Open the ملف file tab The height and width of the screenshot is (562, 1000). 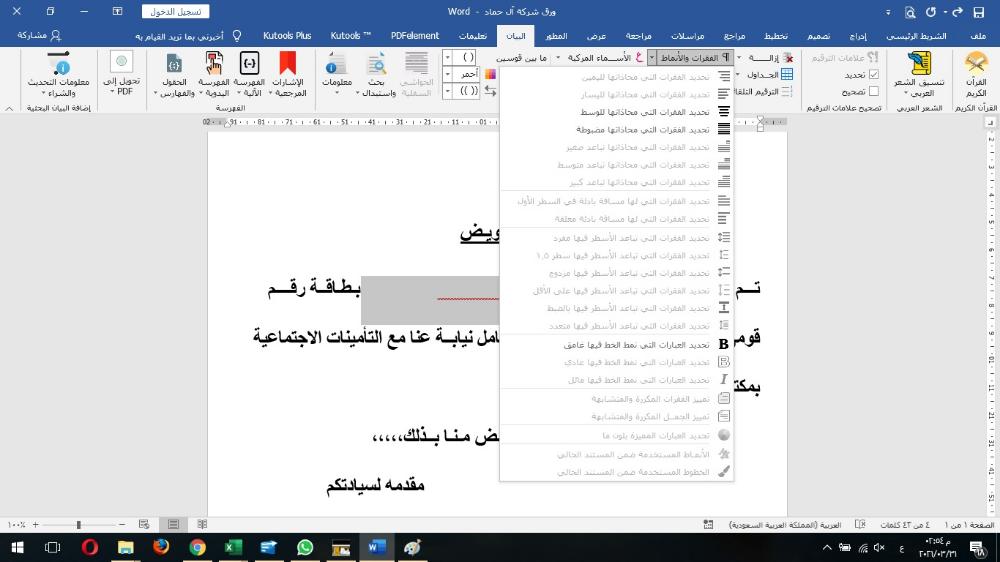(x=978, y=36)
